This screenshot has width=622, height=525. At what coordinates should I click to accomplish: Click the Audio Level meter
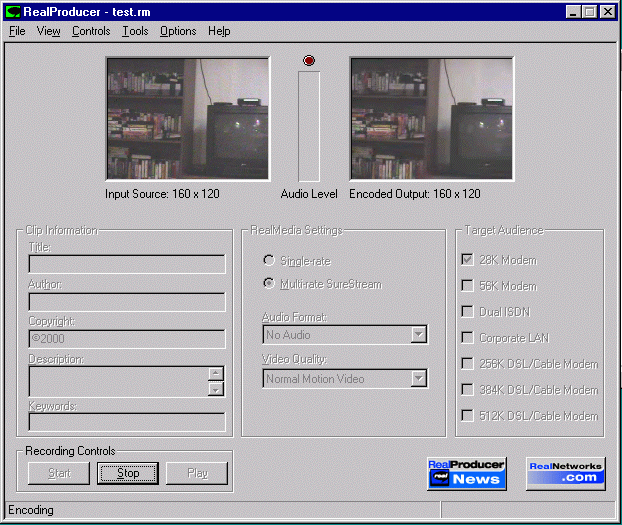[309, 126]
